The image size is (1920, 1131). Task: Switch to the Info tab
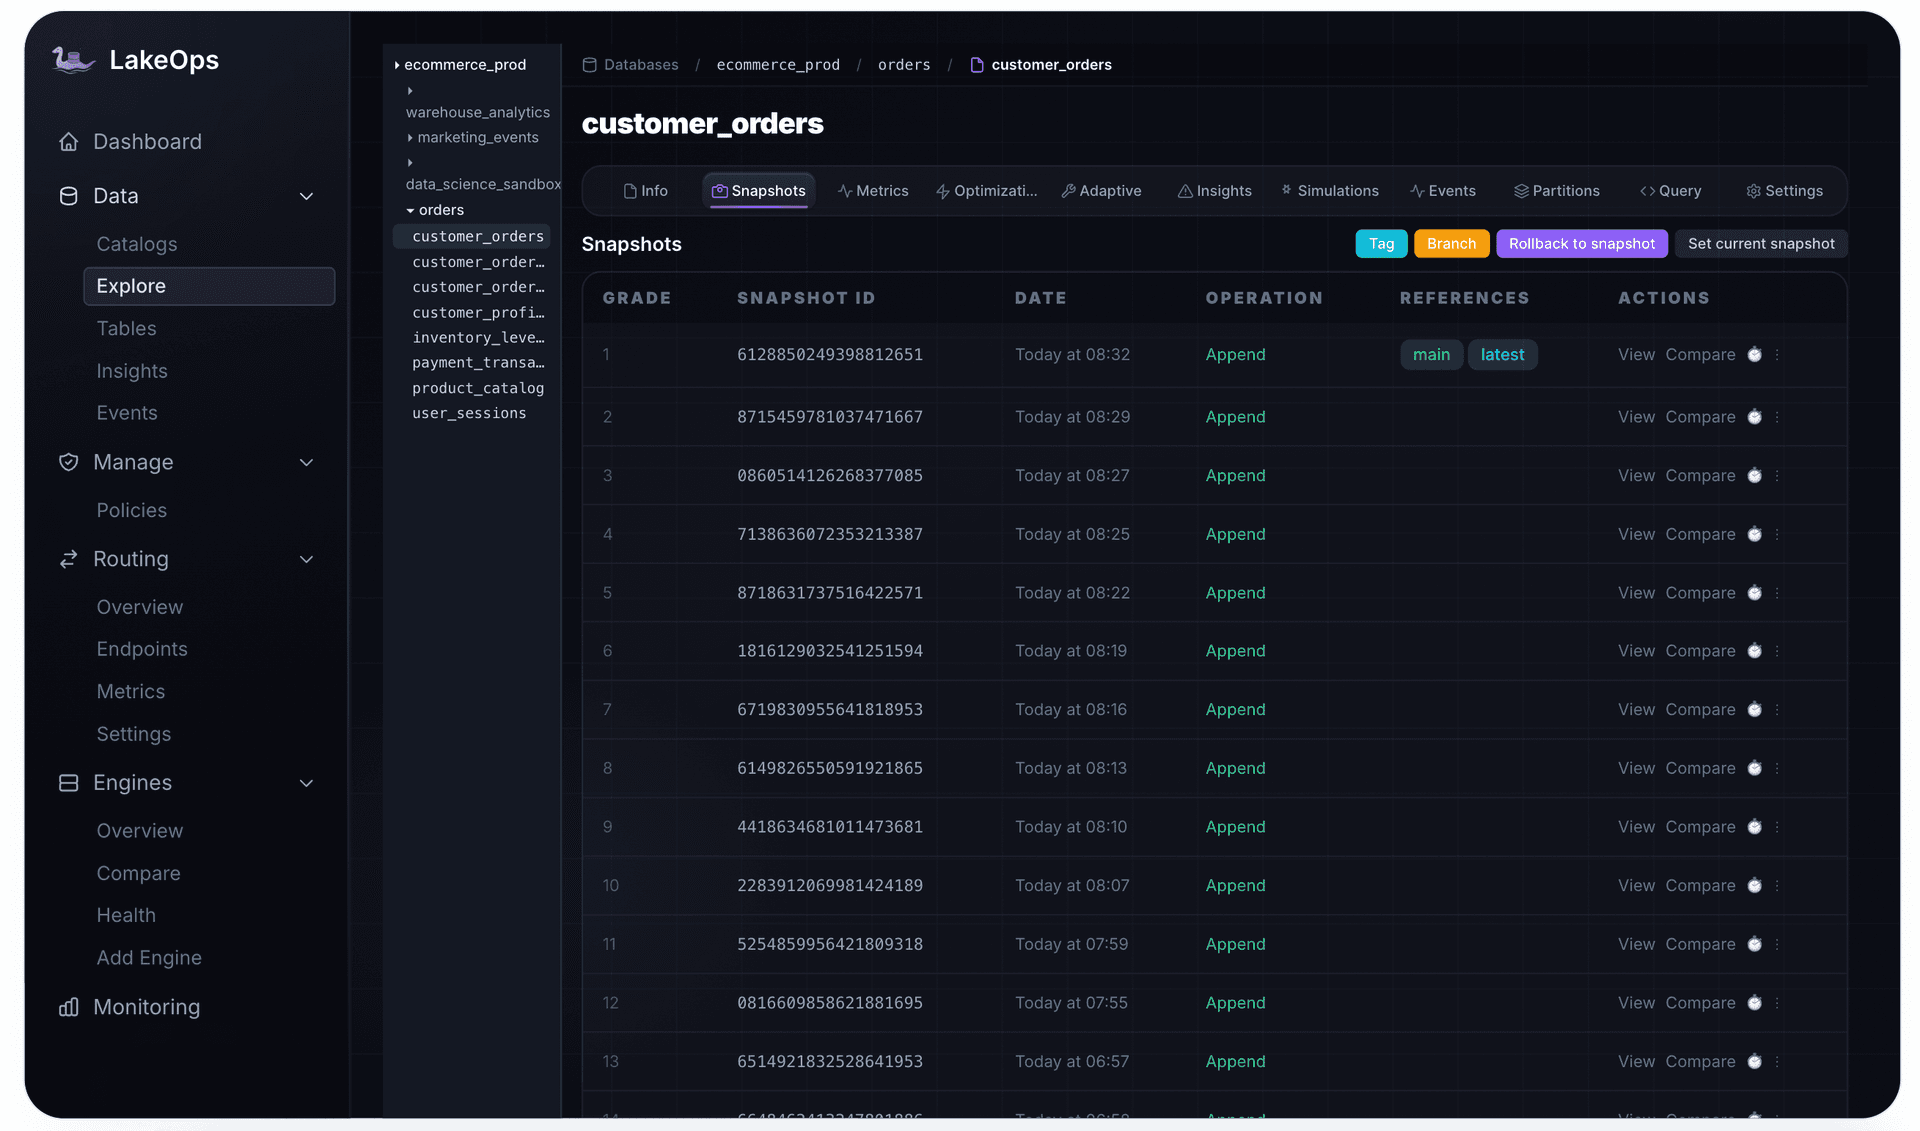tap(645, 191)
